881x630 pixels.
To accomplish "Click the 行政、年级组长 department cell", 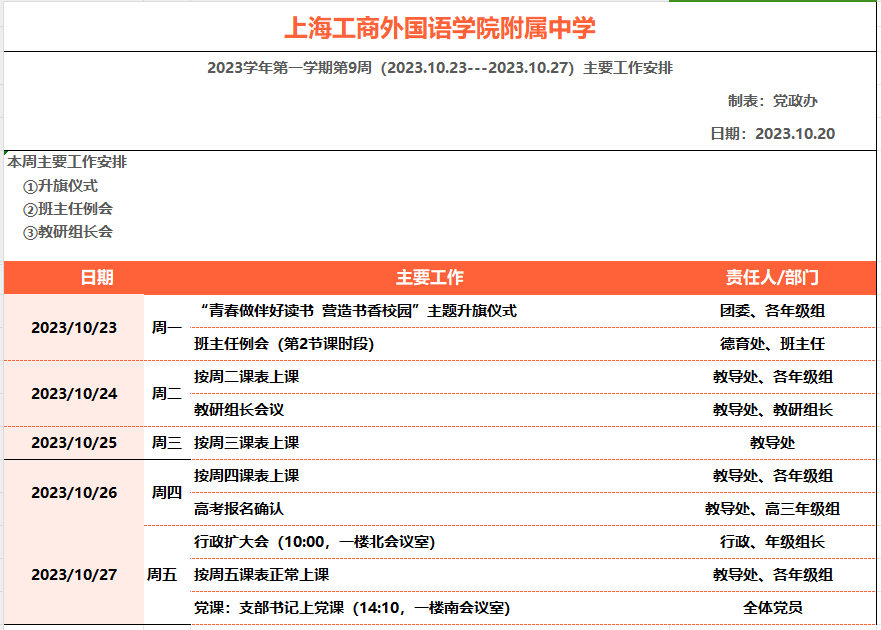I will click(x=772, y=542).
